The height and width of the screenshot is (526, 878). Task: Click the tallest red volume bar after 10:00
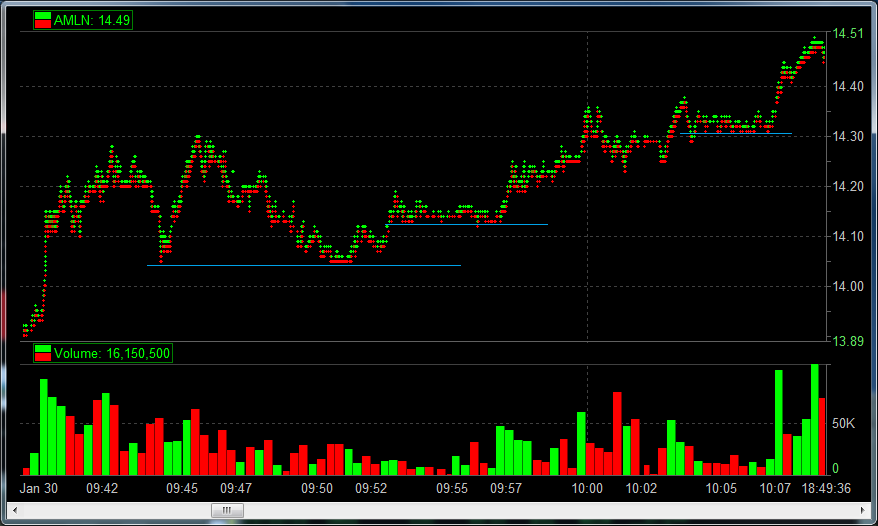click(x=617, y=434)
